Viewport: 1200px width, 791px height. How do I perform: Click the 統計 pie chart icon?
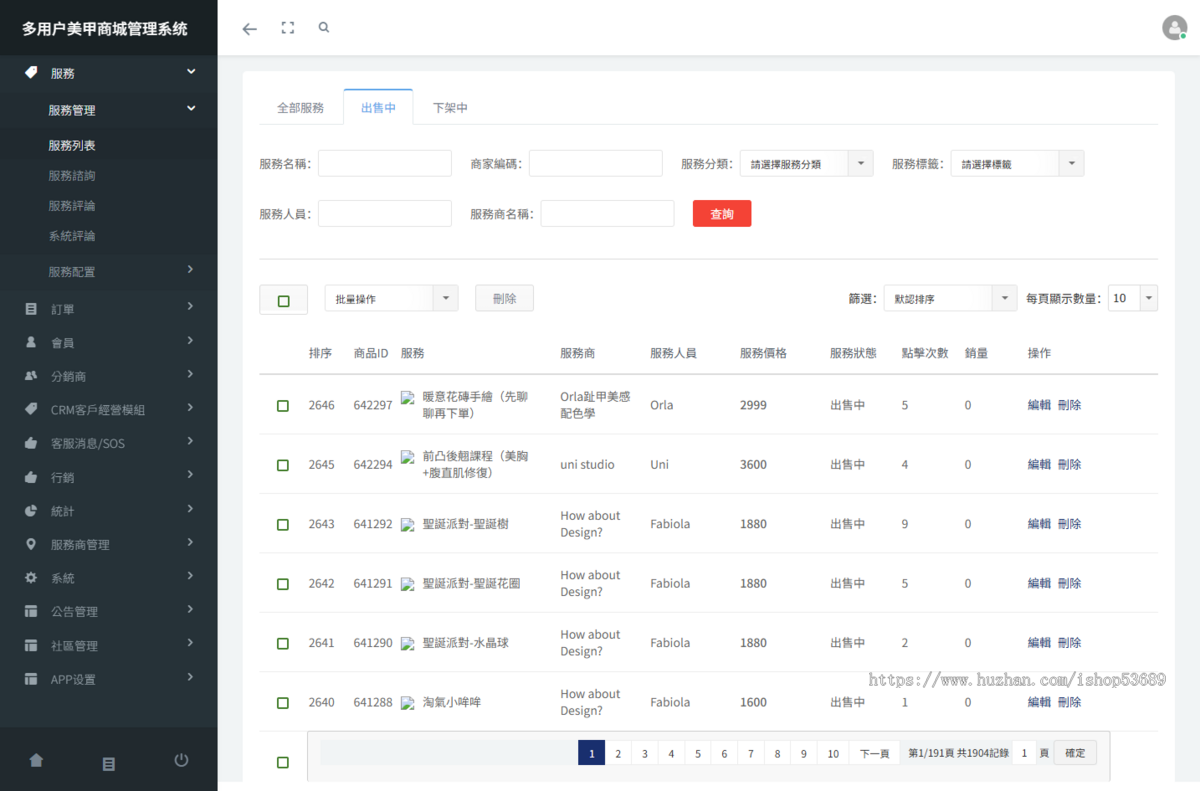click(31, 511)
